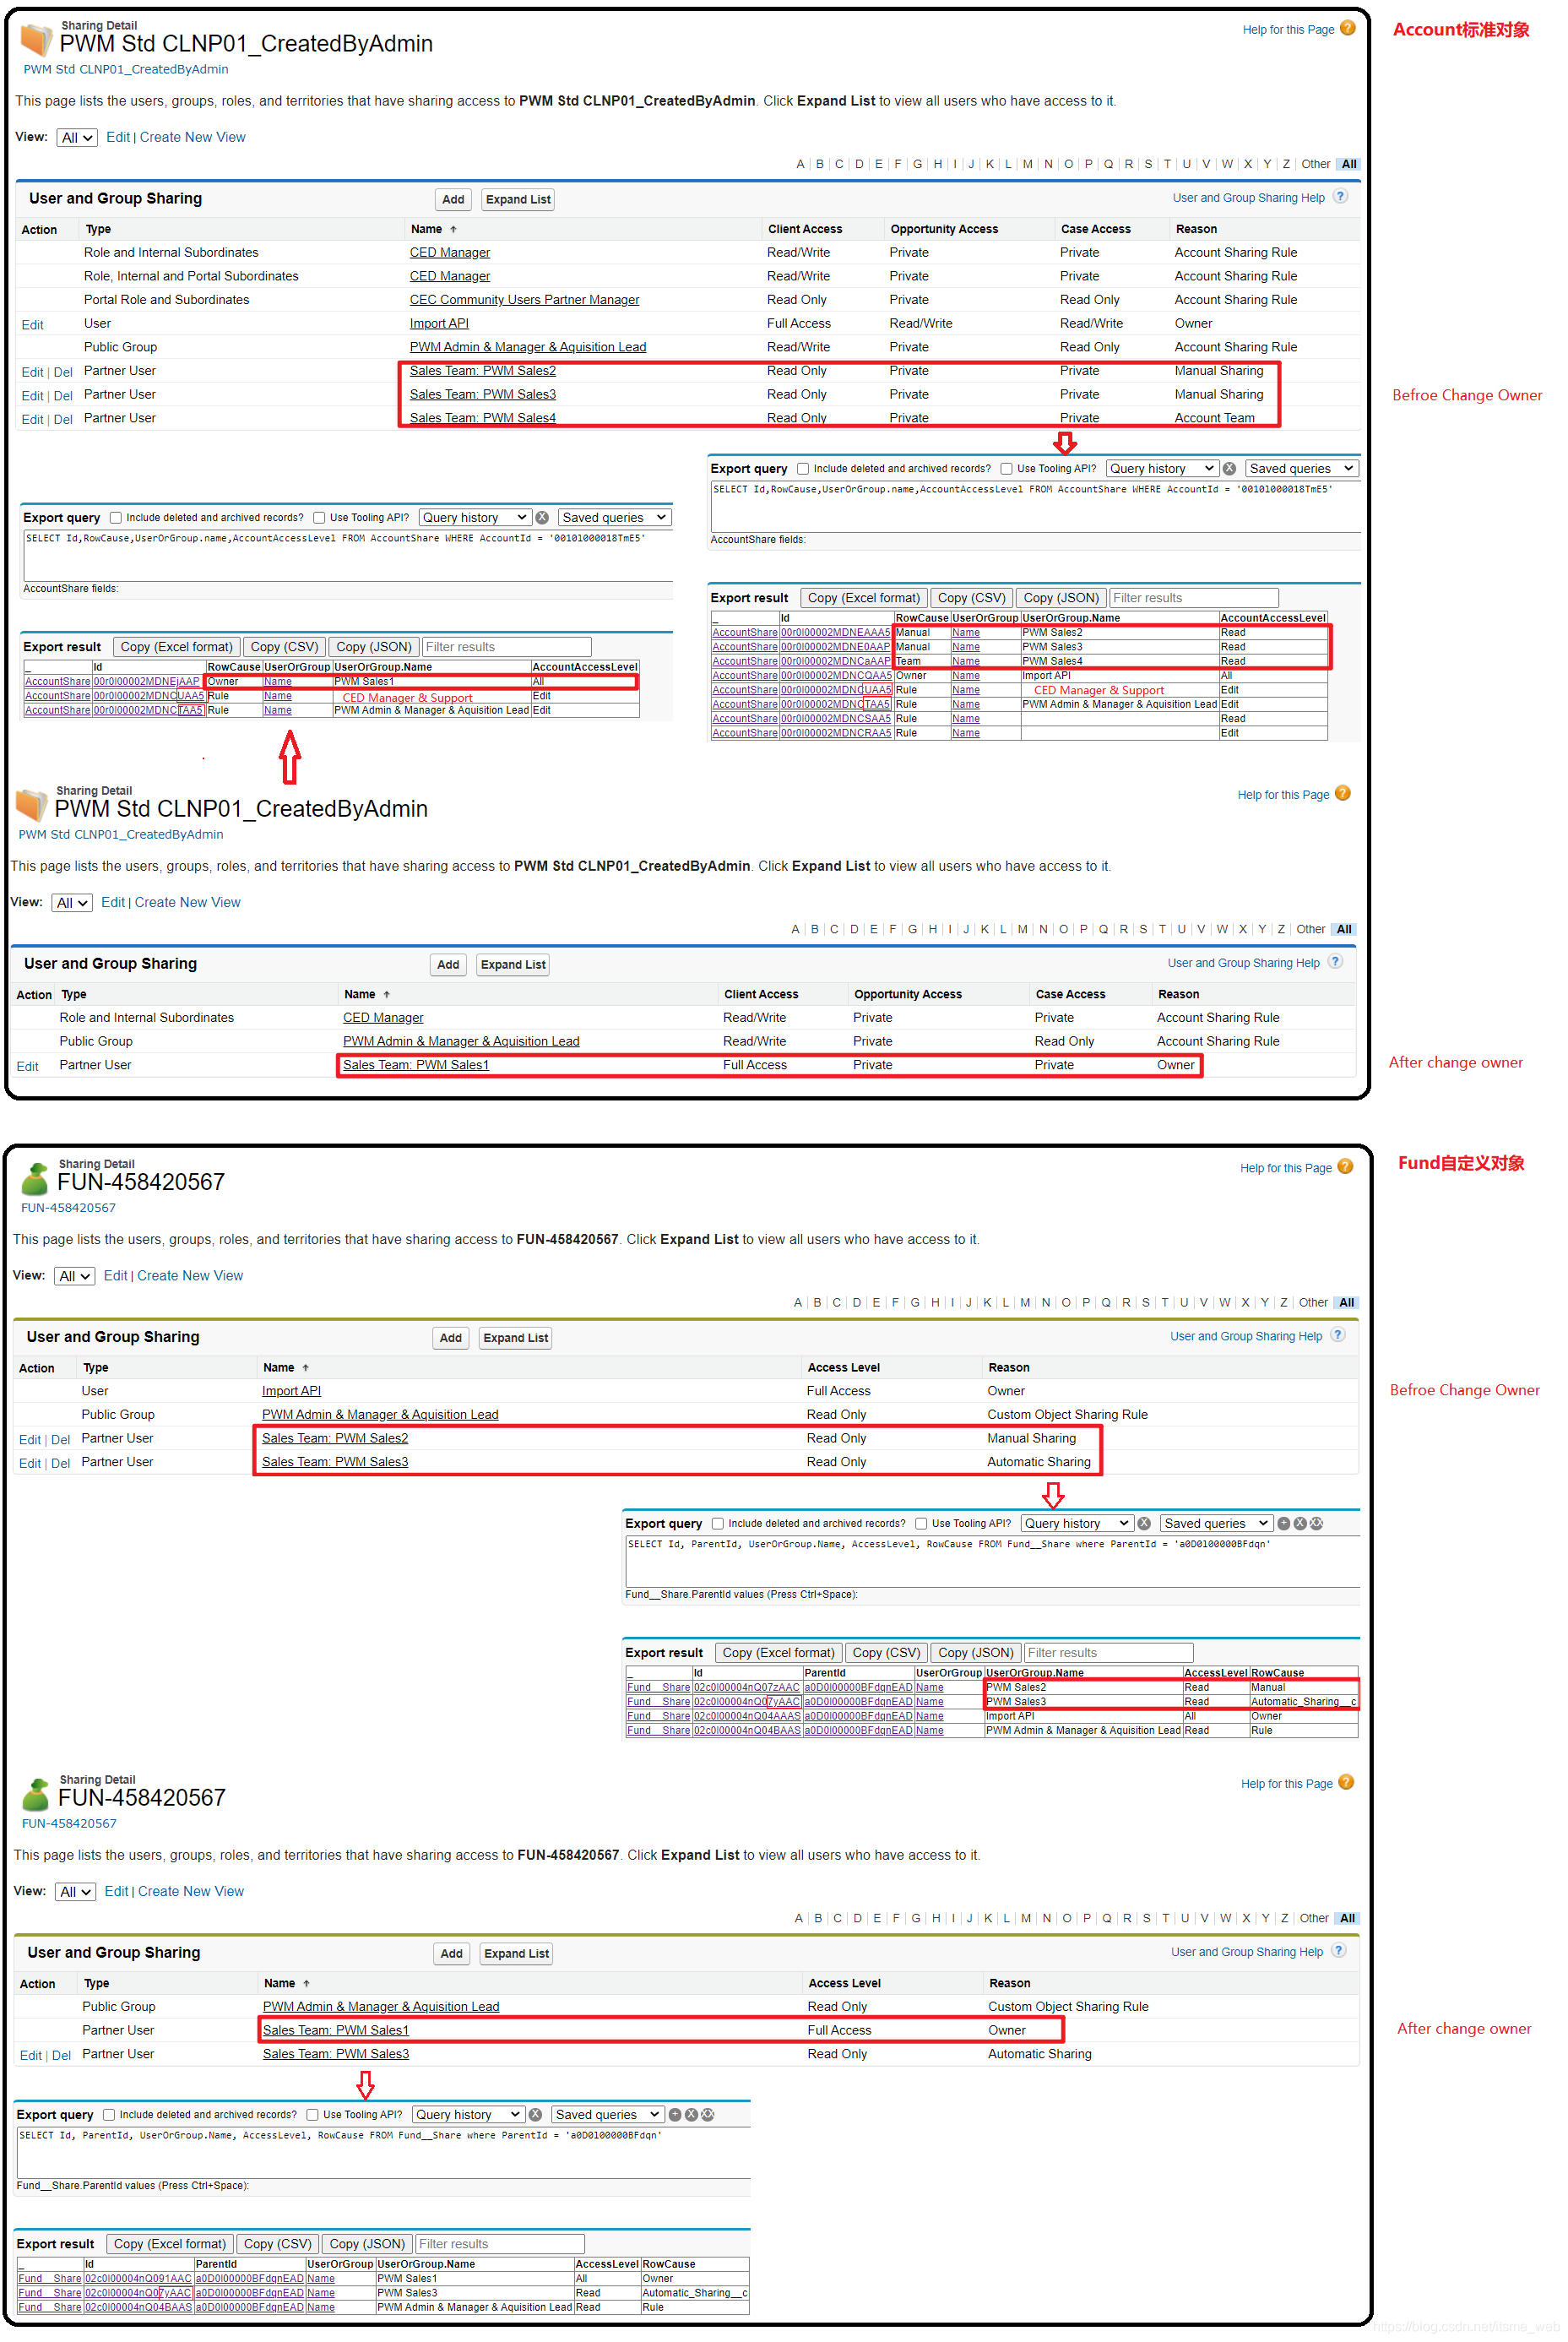Clear query history in four-row Fund__Share export query
Screen dimensions: 1568x2342
[1144, 1524]
